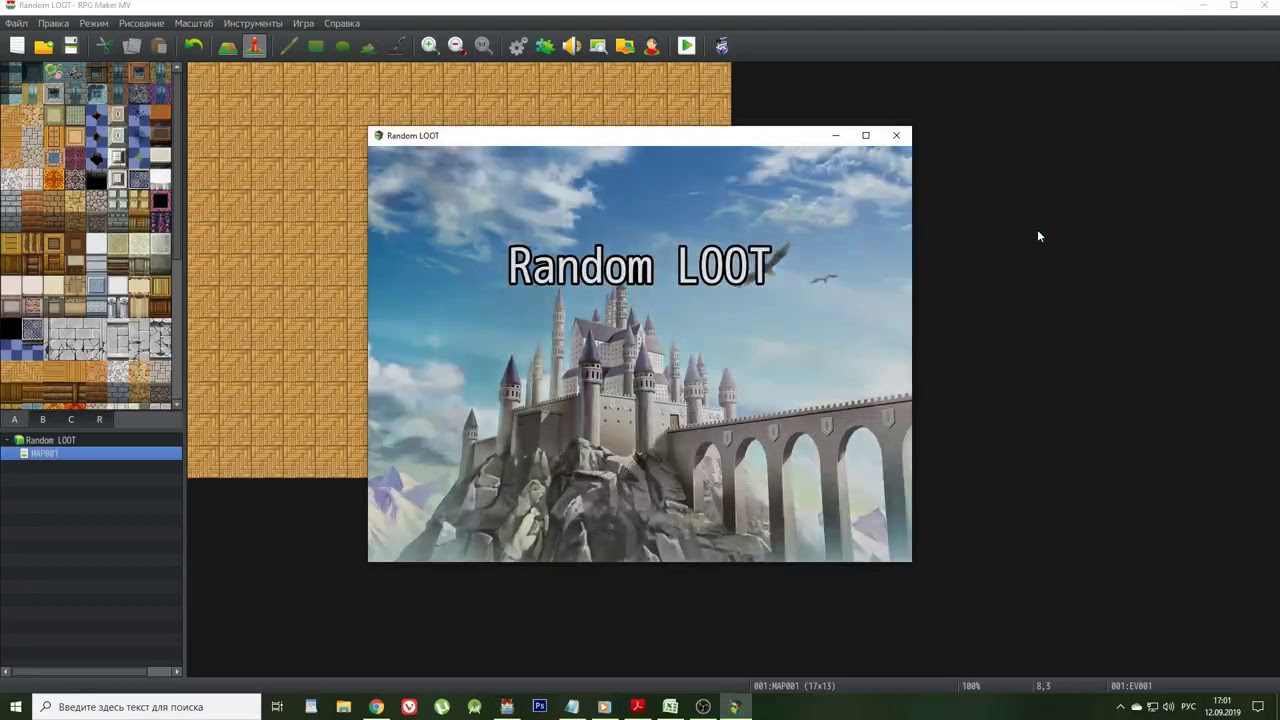Image resolution: width=1280 pixels, height=720 pixels.
Task: Collapse the Random LOOT tree node
Action: pos(7,440)
